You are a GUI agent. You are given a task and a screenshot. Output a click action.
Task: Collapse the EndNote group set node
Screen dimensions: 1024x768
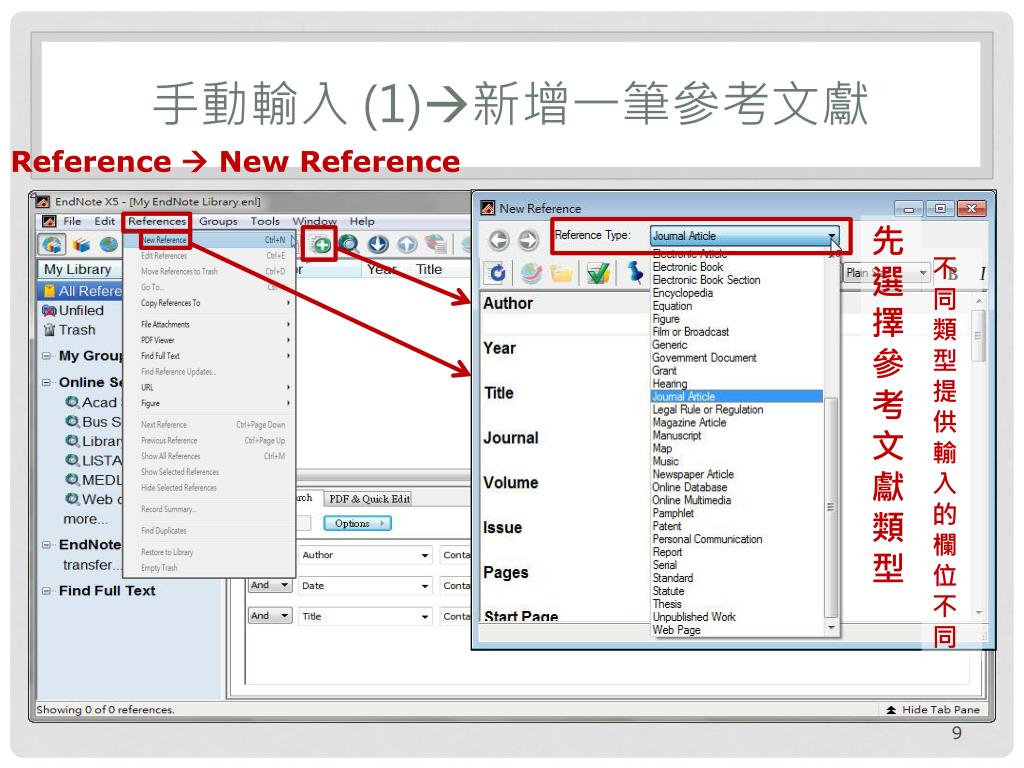[x=46, y=545]
